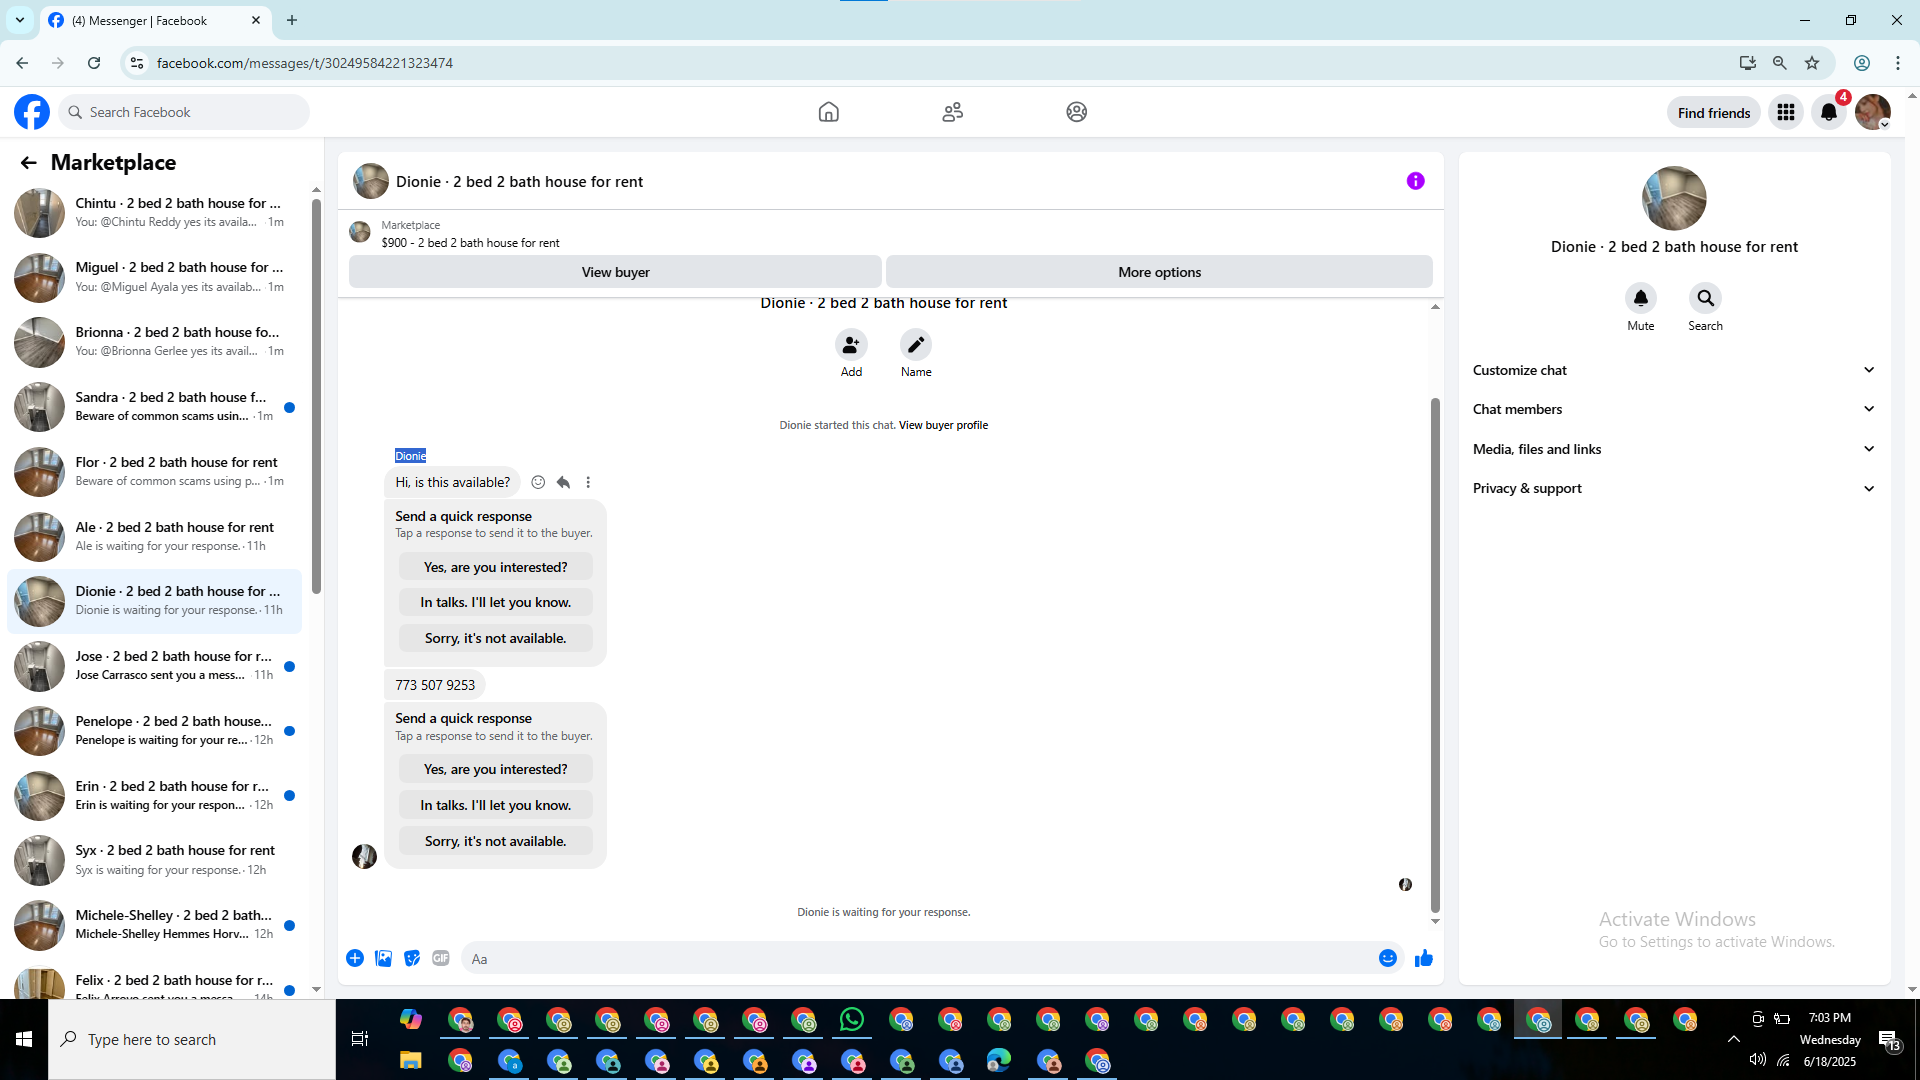Click the More options button
The width and height of the screenshot is (1920, 1080).
tap(1159, 272)
